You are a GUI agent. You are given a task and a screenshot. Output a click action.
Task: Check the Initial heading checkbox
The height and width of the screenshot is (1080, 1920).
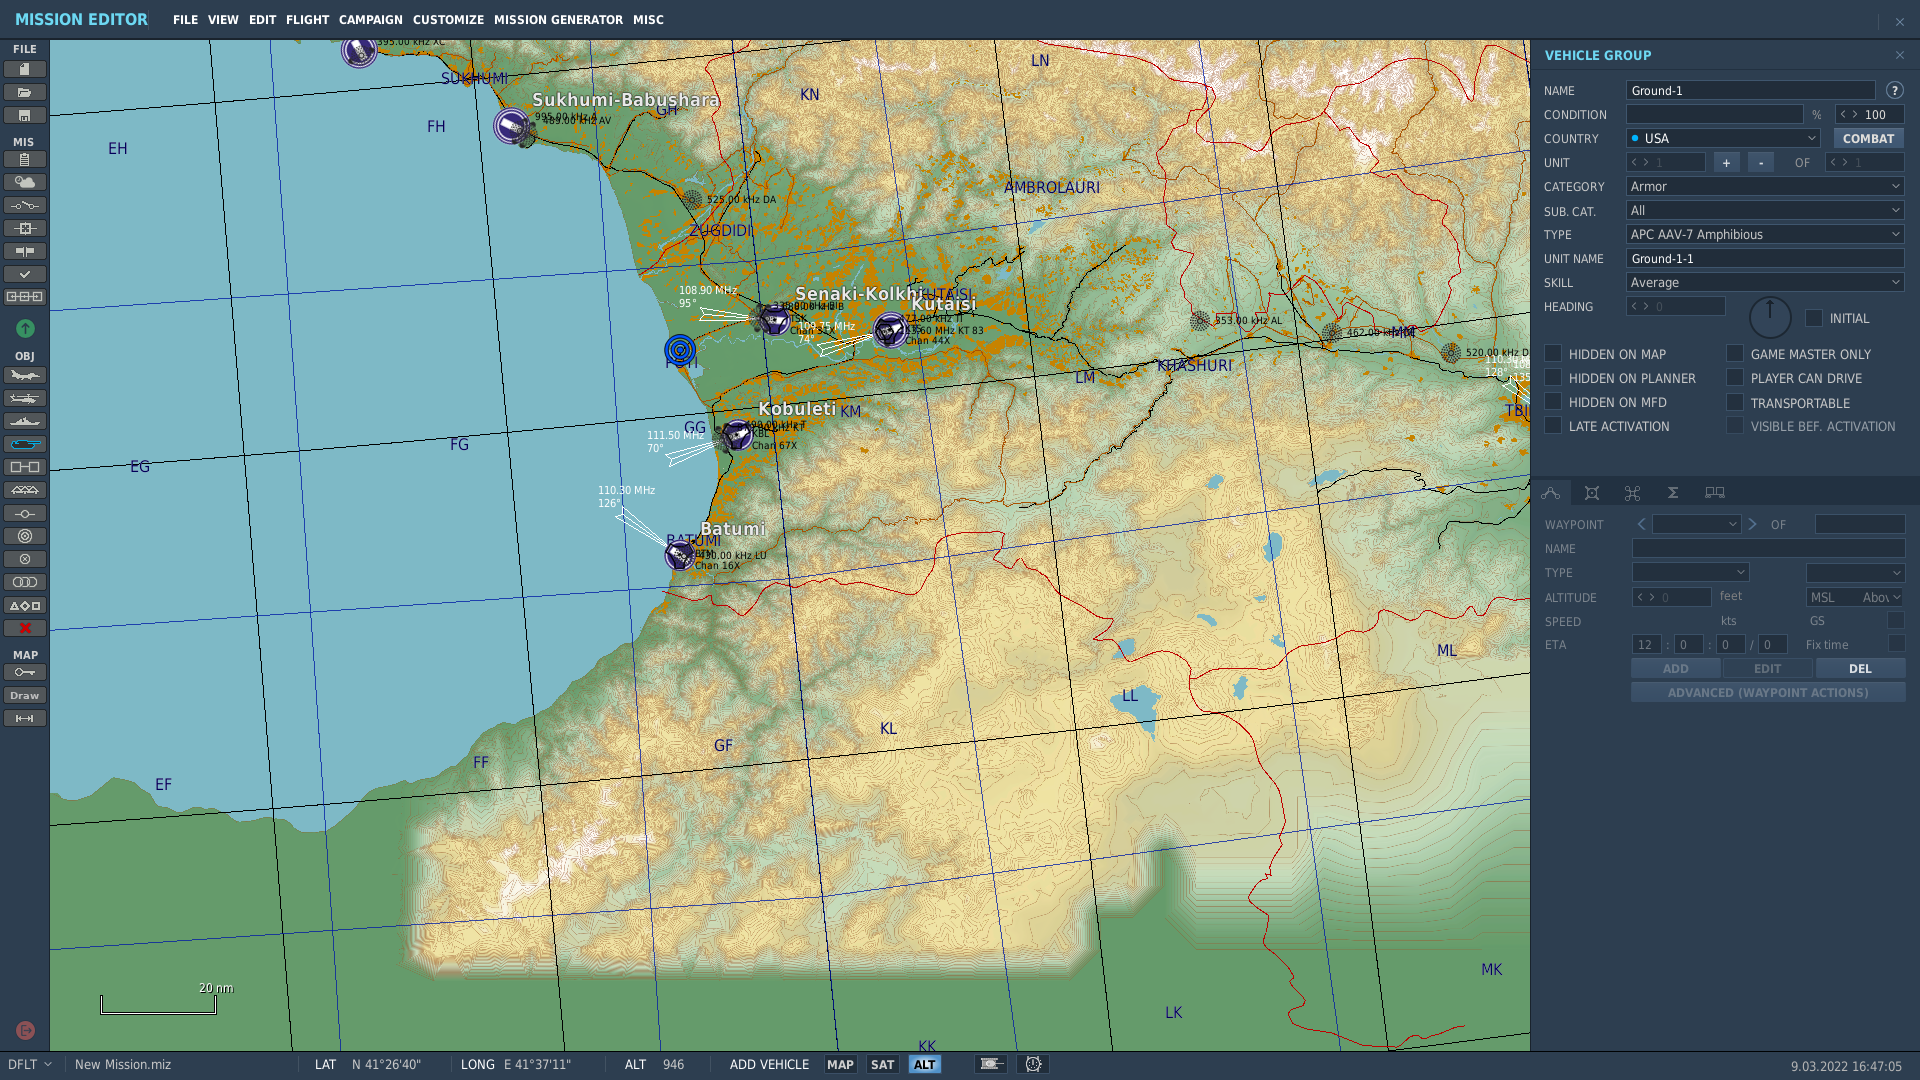[x=1814, y=318]
